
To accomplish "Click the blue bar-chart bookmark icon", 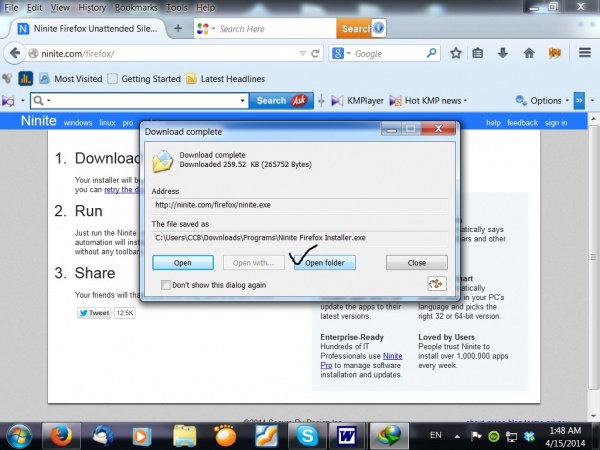I will pos(25,79).
